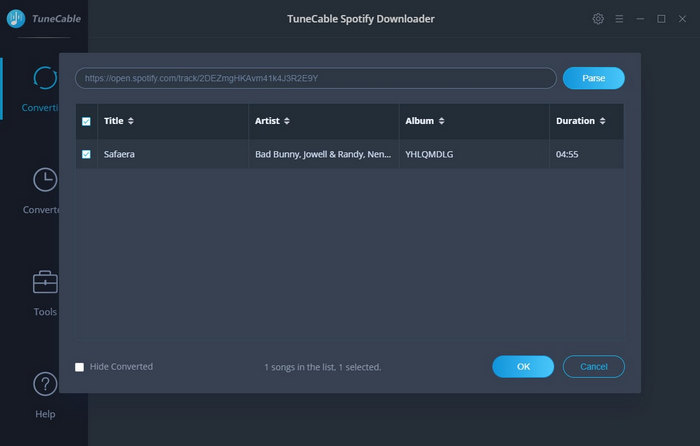This screenshot has height=446, width=700.
Task: Click the TuneCable Spotify Downloader title text
Action: (361, 19)
